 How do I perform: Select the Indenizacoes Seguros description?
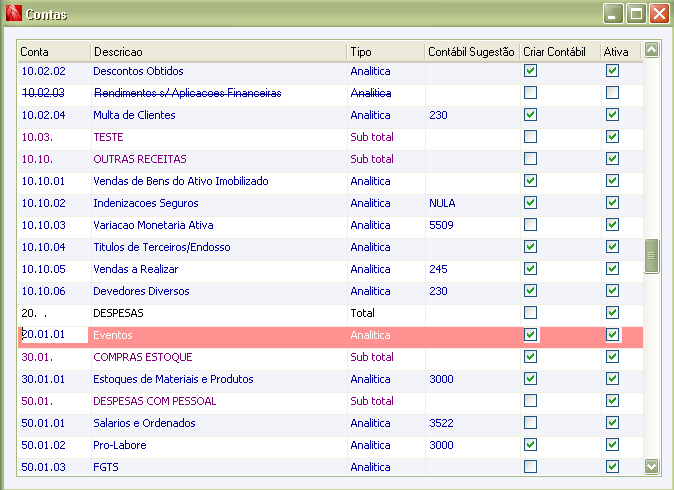pyautogui.click(x=146, y=203)
